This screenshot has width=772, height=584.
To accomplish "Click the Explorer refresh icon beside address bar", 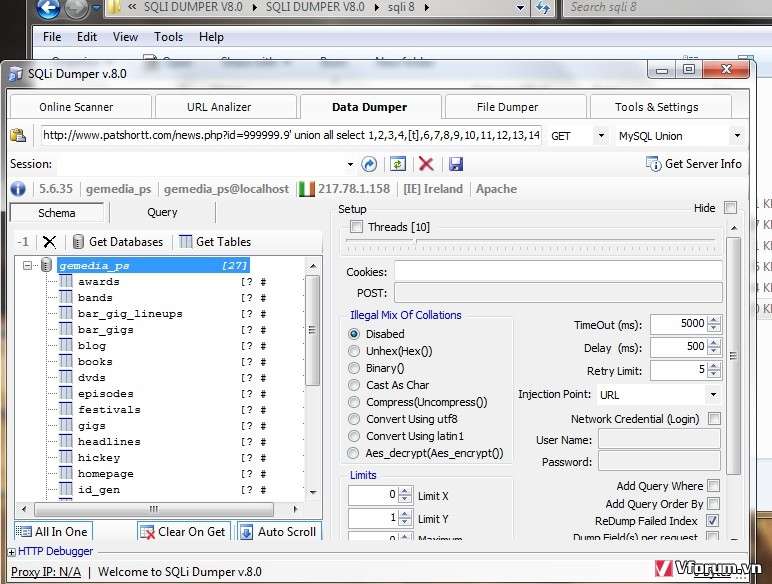I will click(543, 8).
